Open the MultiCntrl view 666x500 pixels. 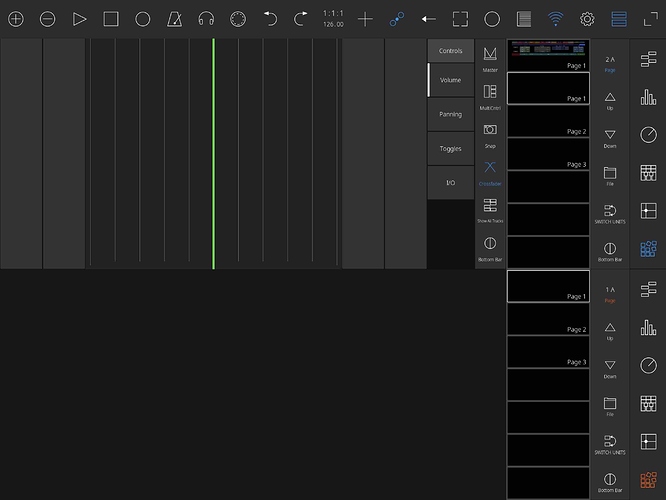pos(490,95)
